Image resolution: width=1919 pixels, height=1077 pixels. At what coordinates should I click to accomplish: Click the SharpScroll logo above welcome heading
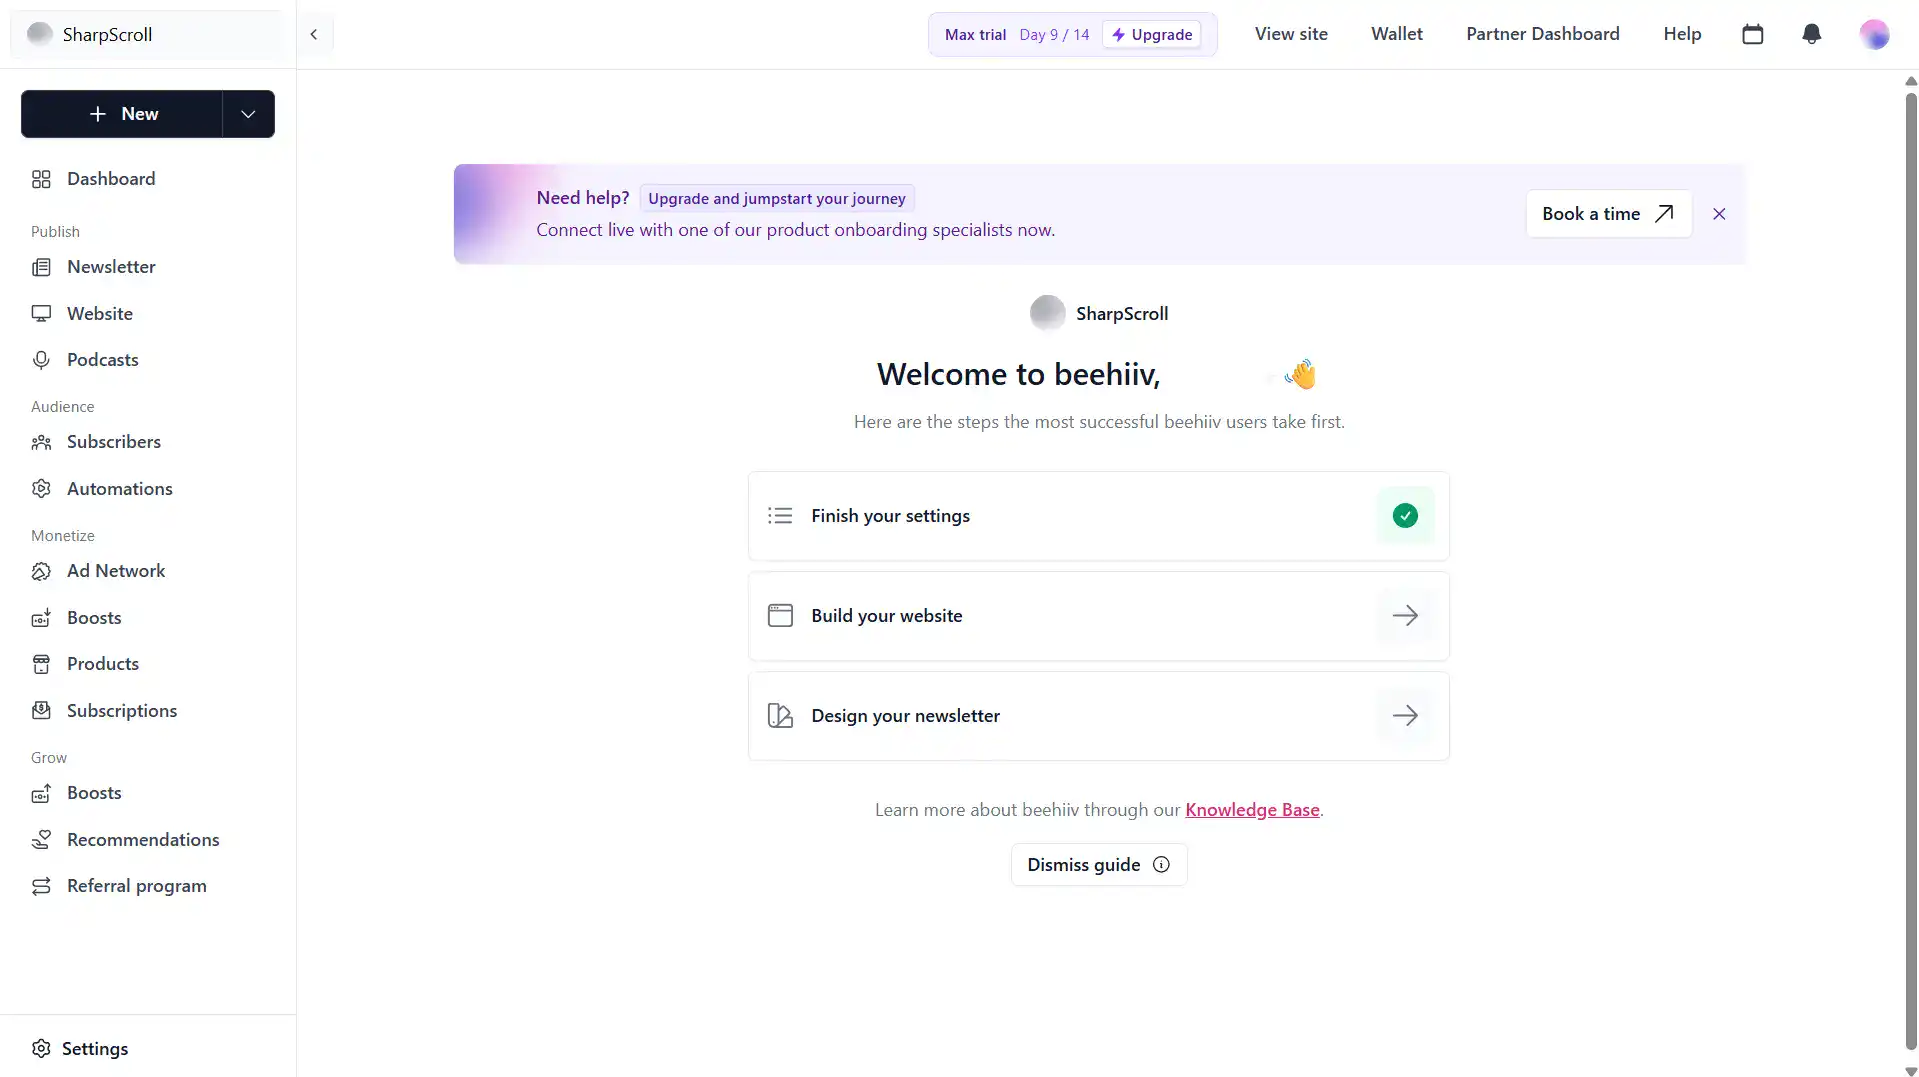1047,313
